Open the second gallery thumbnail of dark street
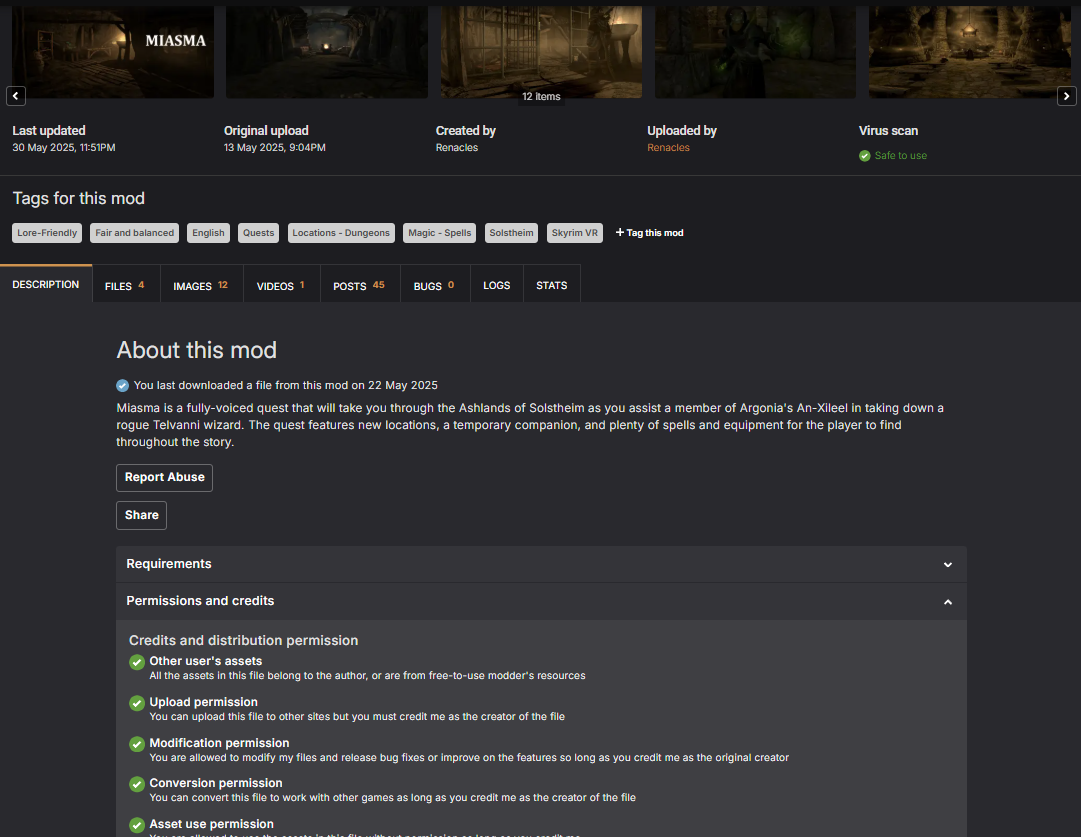This screenshot has height=837, width=1081. pyautogui.click(x=327, y=52)
